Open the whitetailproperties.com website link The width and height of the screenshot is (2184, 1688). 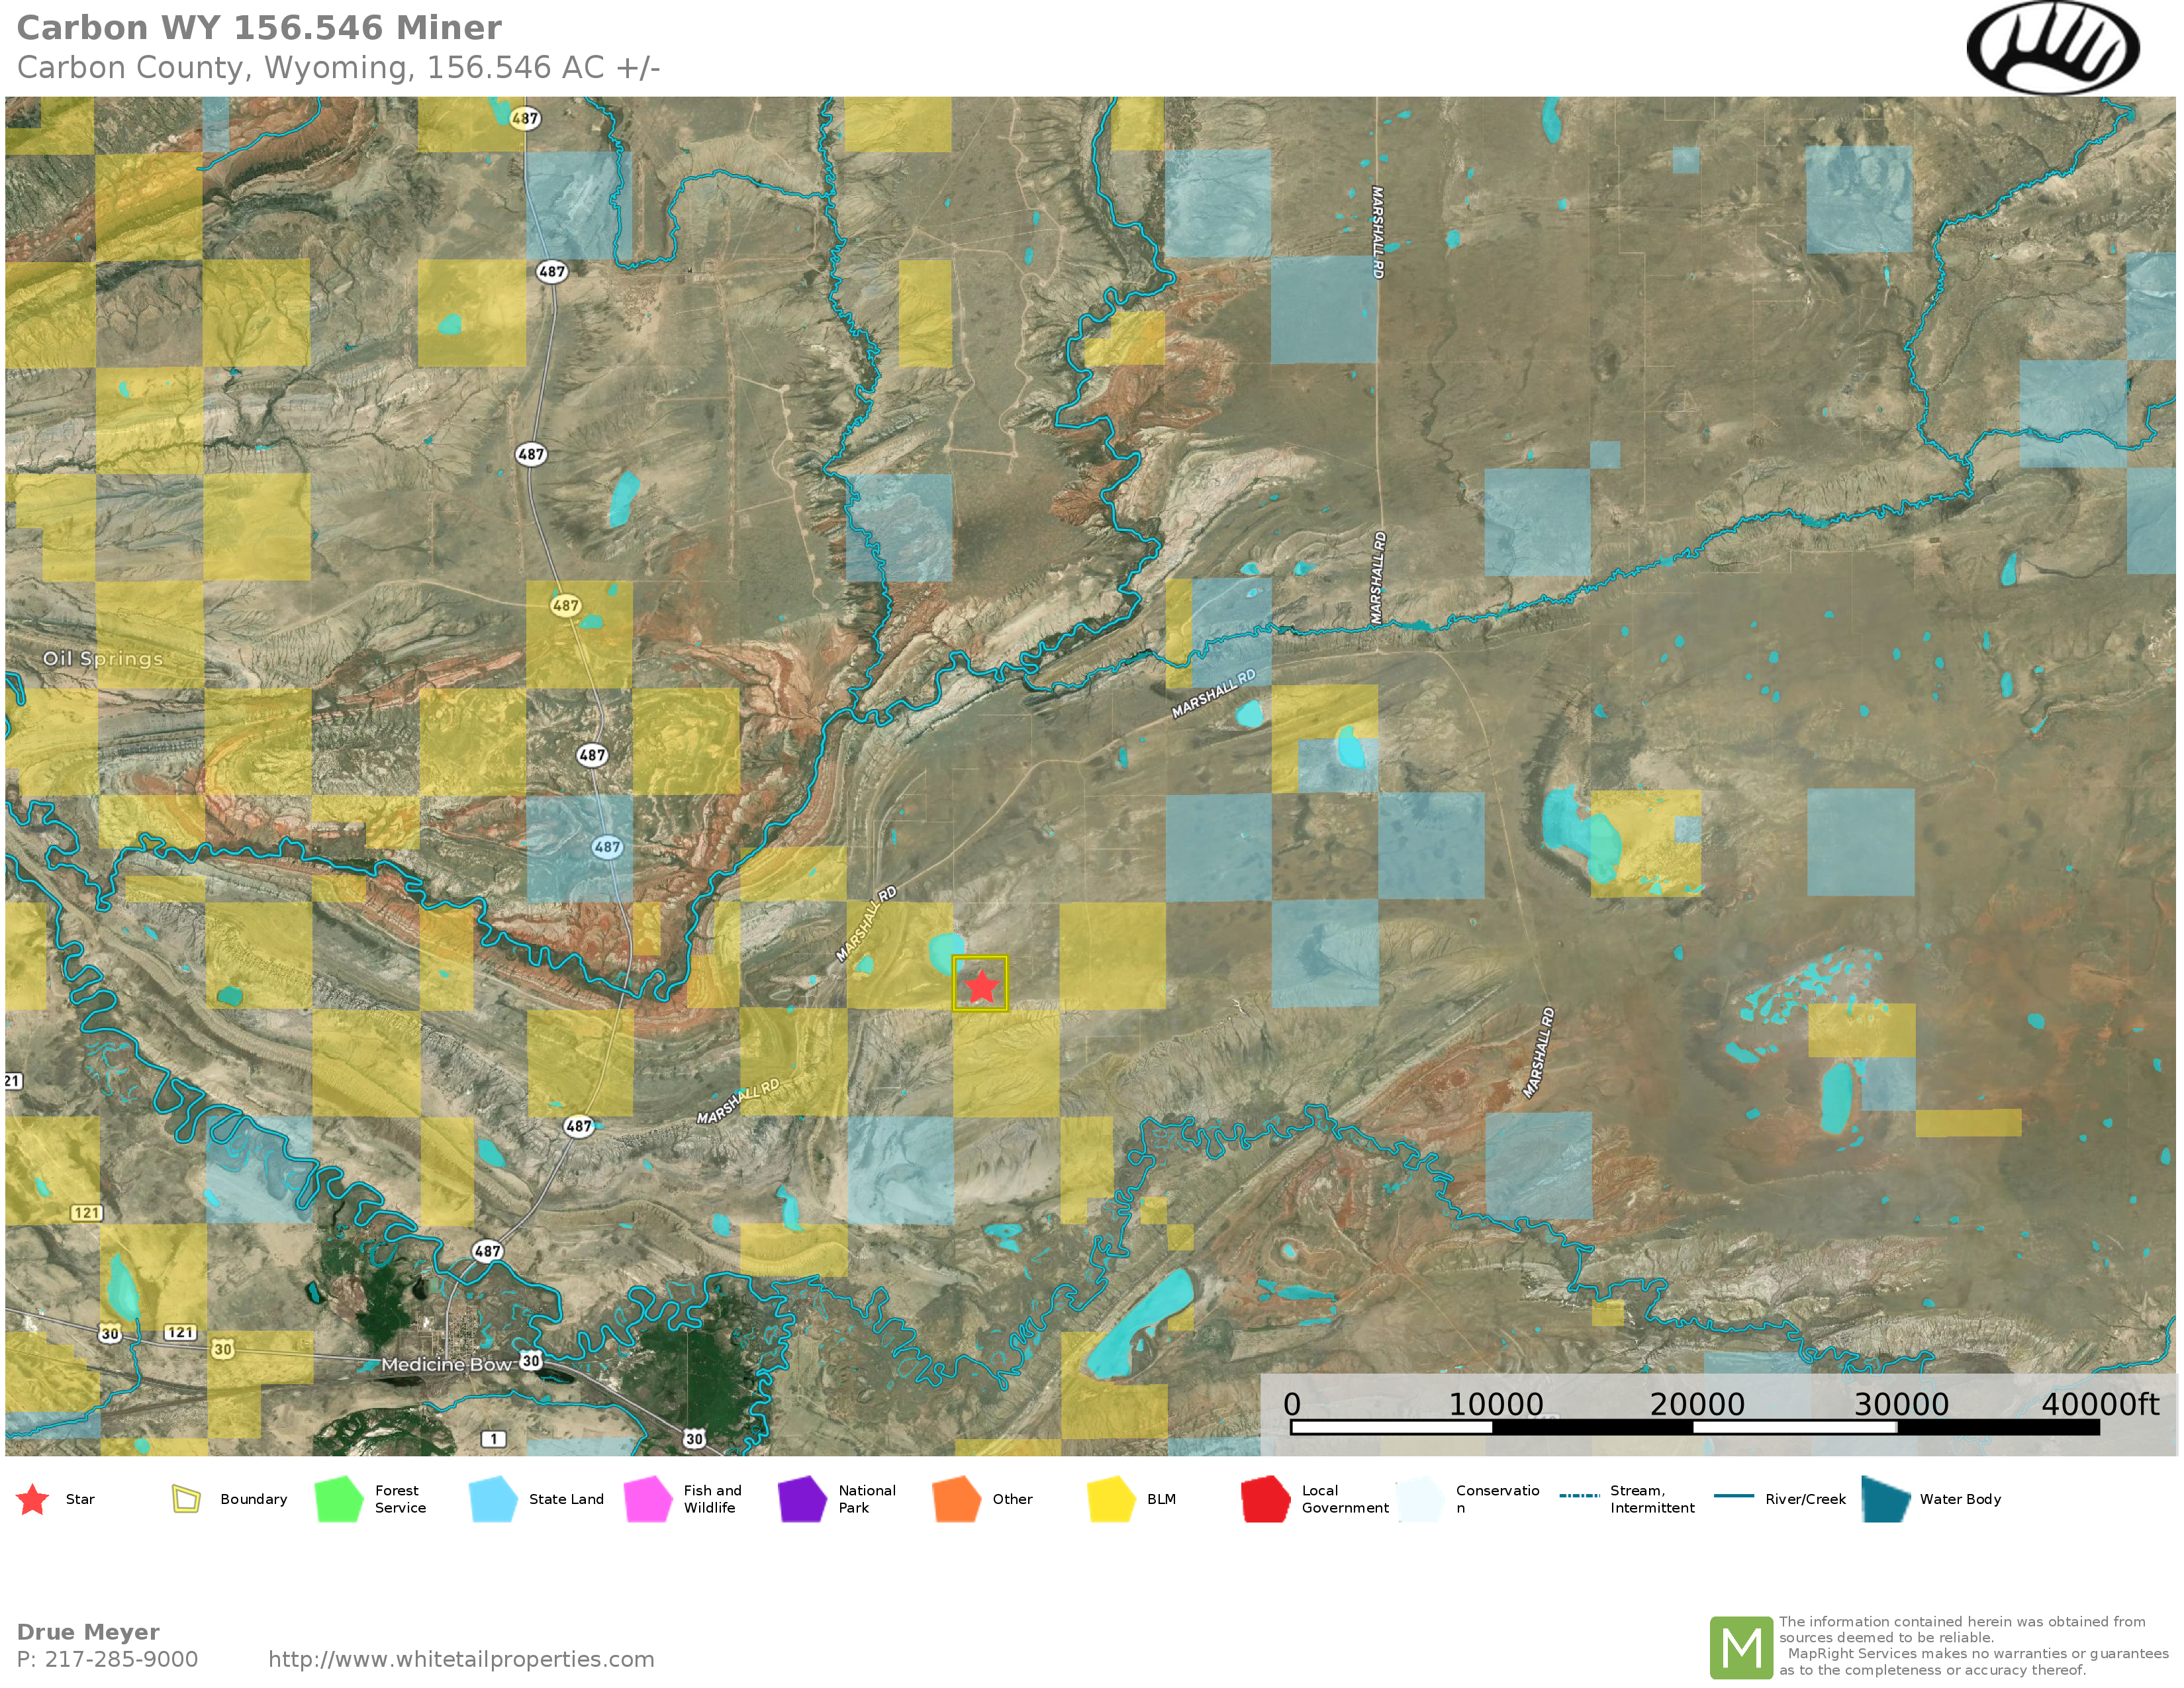pos(461,1659)
